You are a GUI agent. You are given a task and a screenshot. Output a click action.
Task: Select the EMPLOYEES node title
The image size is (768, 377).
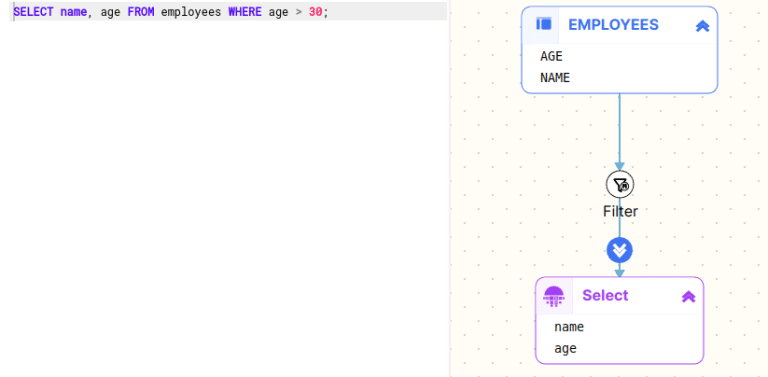click(x=613, y=24)
